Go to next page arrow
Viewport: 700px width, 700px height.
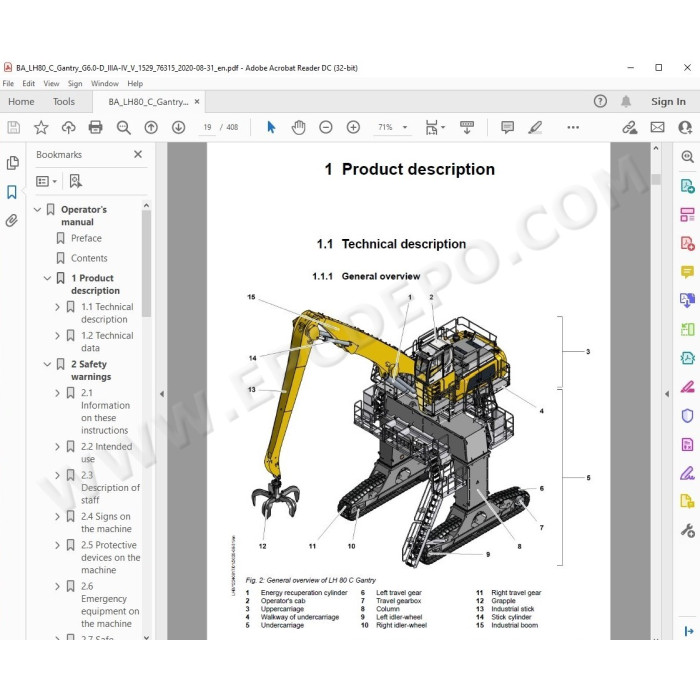[x=179, y=128]
